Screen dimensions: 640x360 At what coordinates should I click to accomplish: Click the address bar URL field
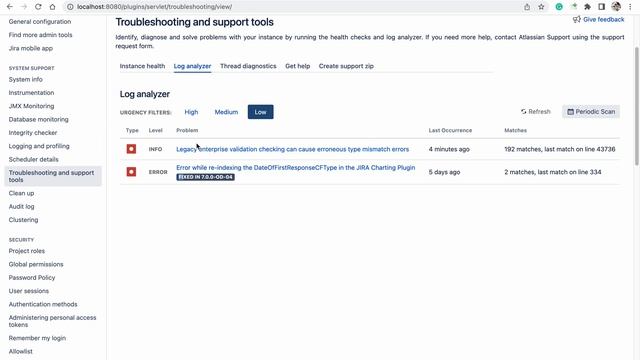[294, 7]
